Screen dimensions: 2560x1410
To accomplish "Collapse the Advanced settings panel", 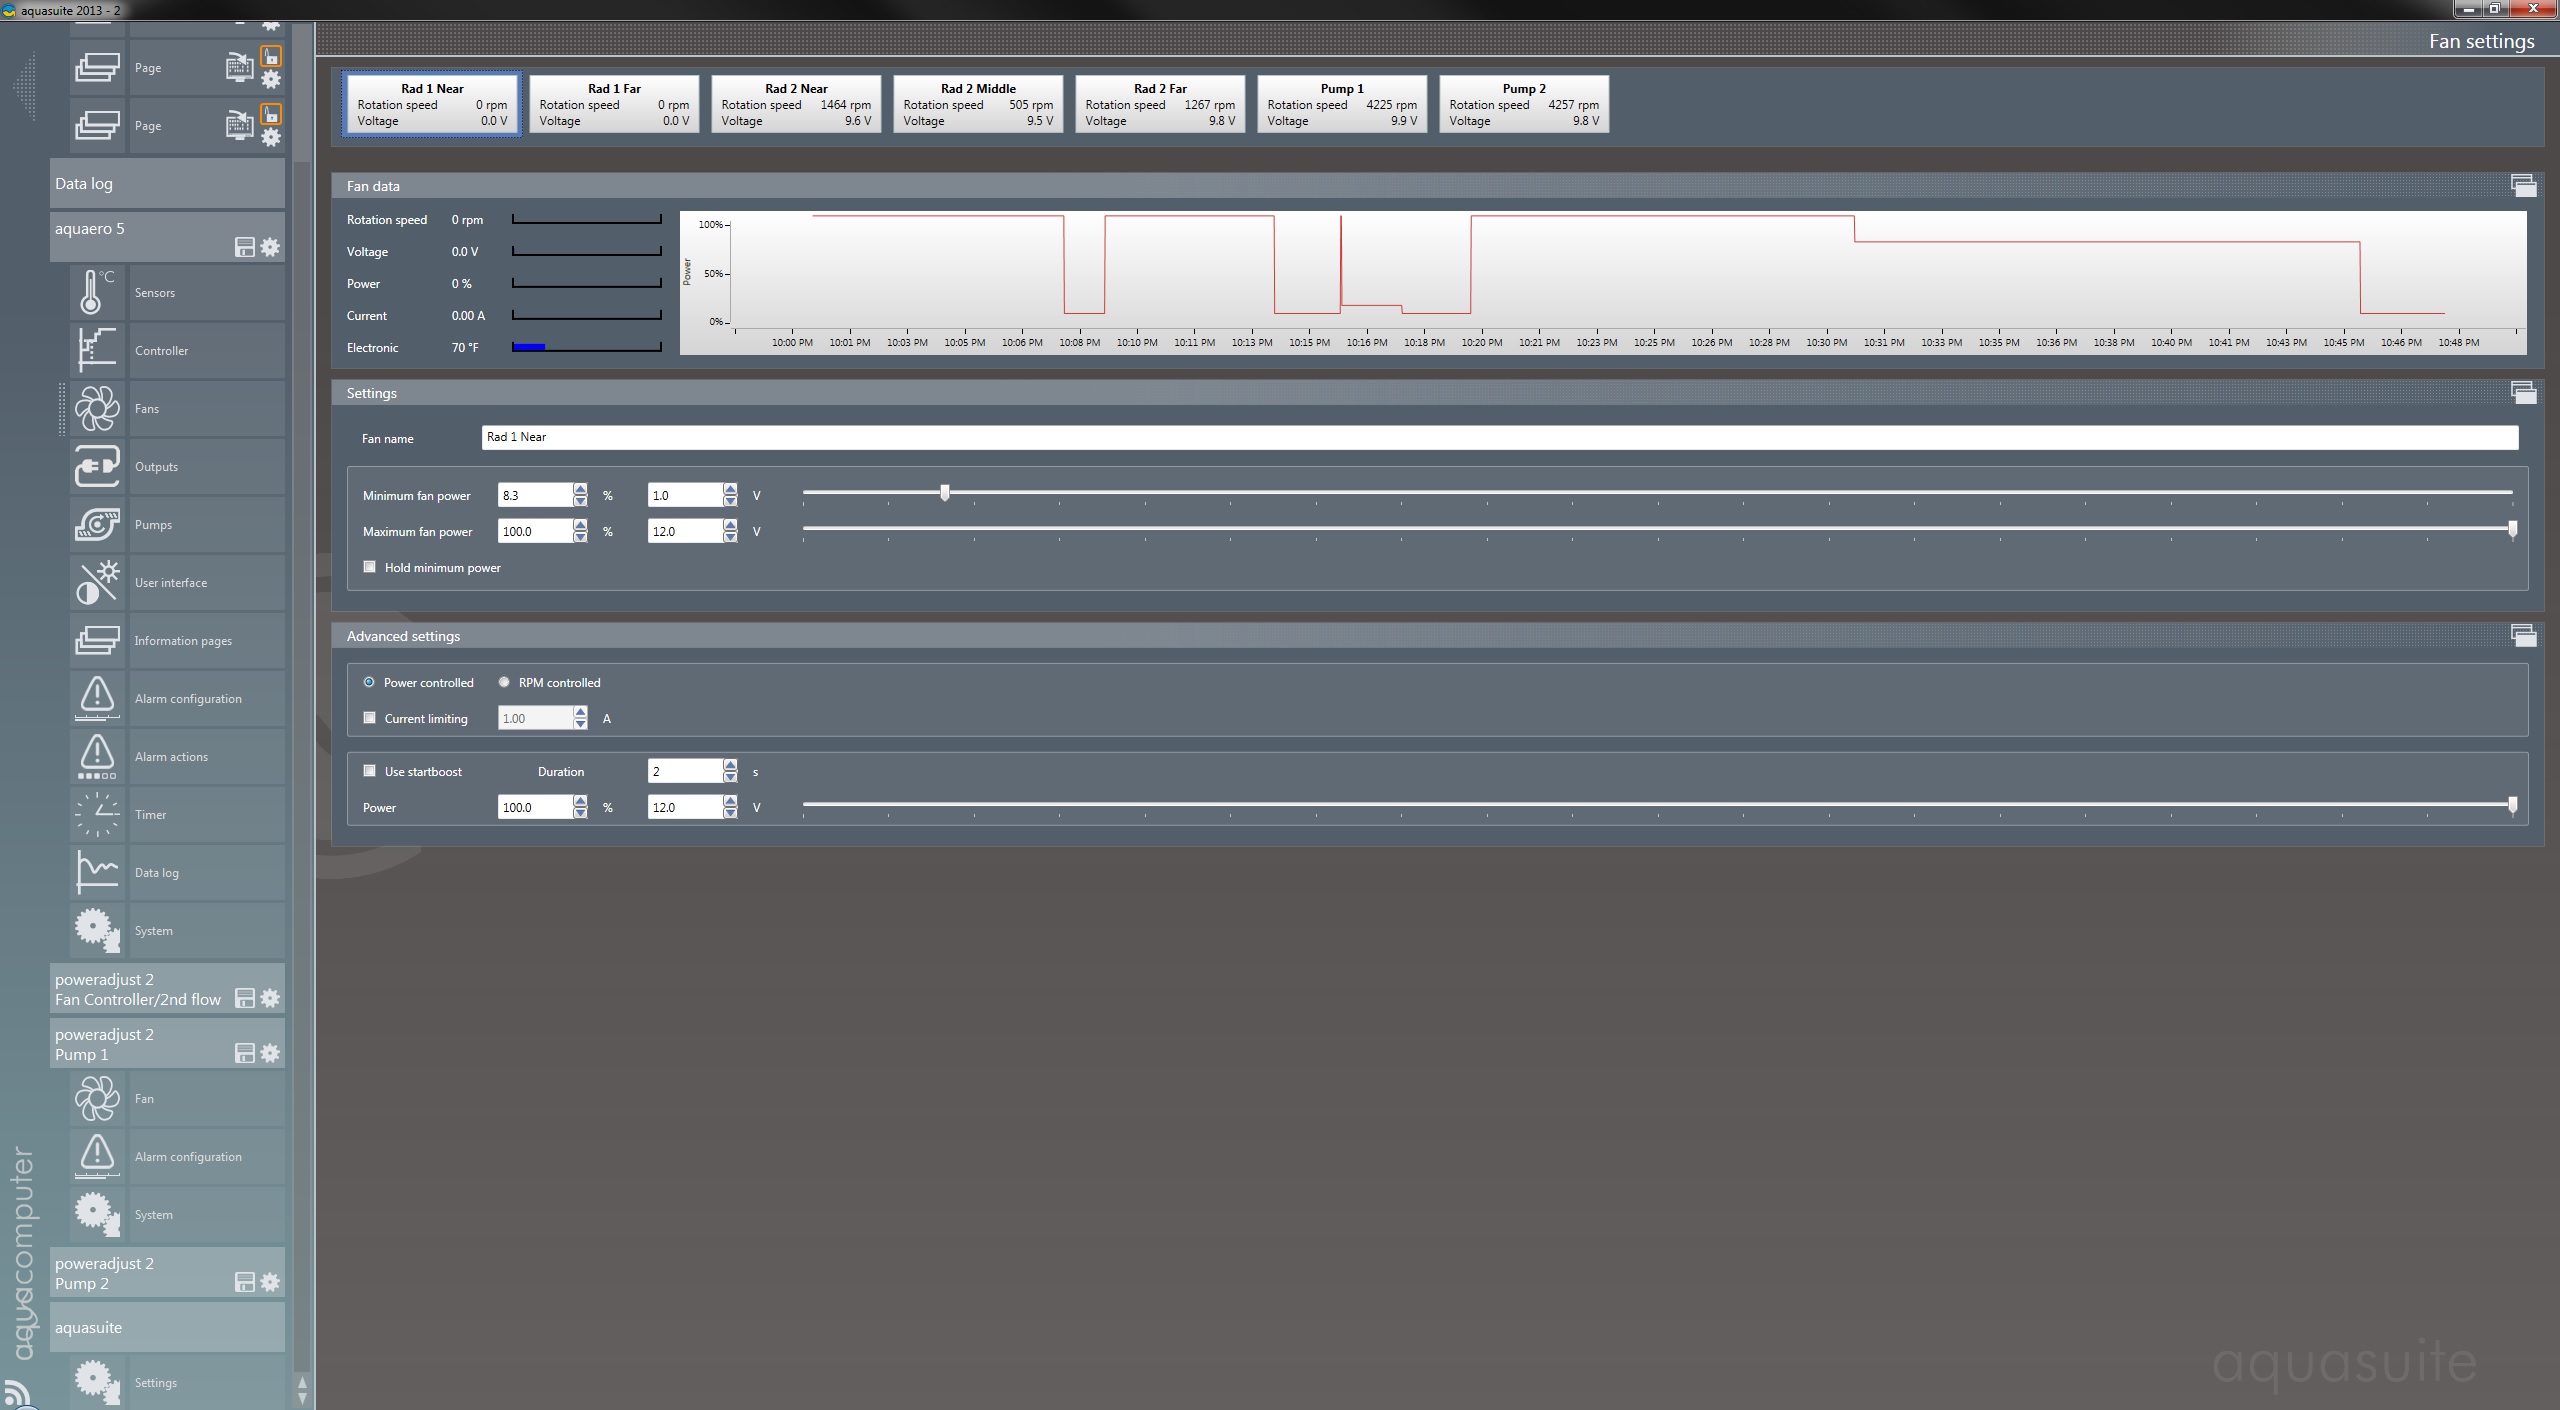I will [x=2522, y=636].
